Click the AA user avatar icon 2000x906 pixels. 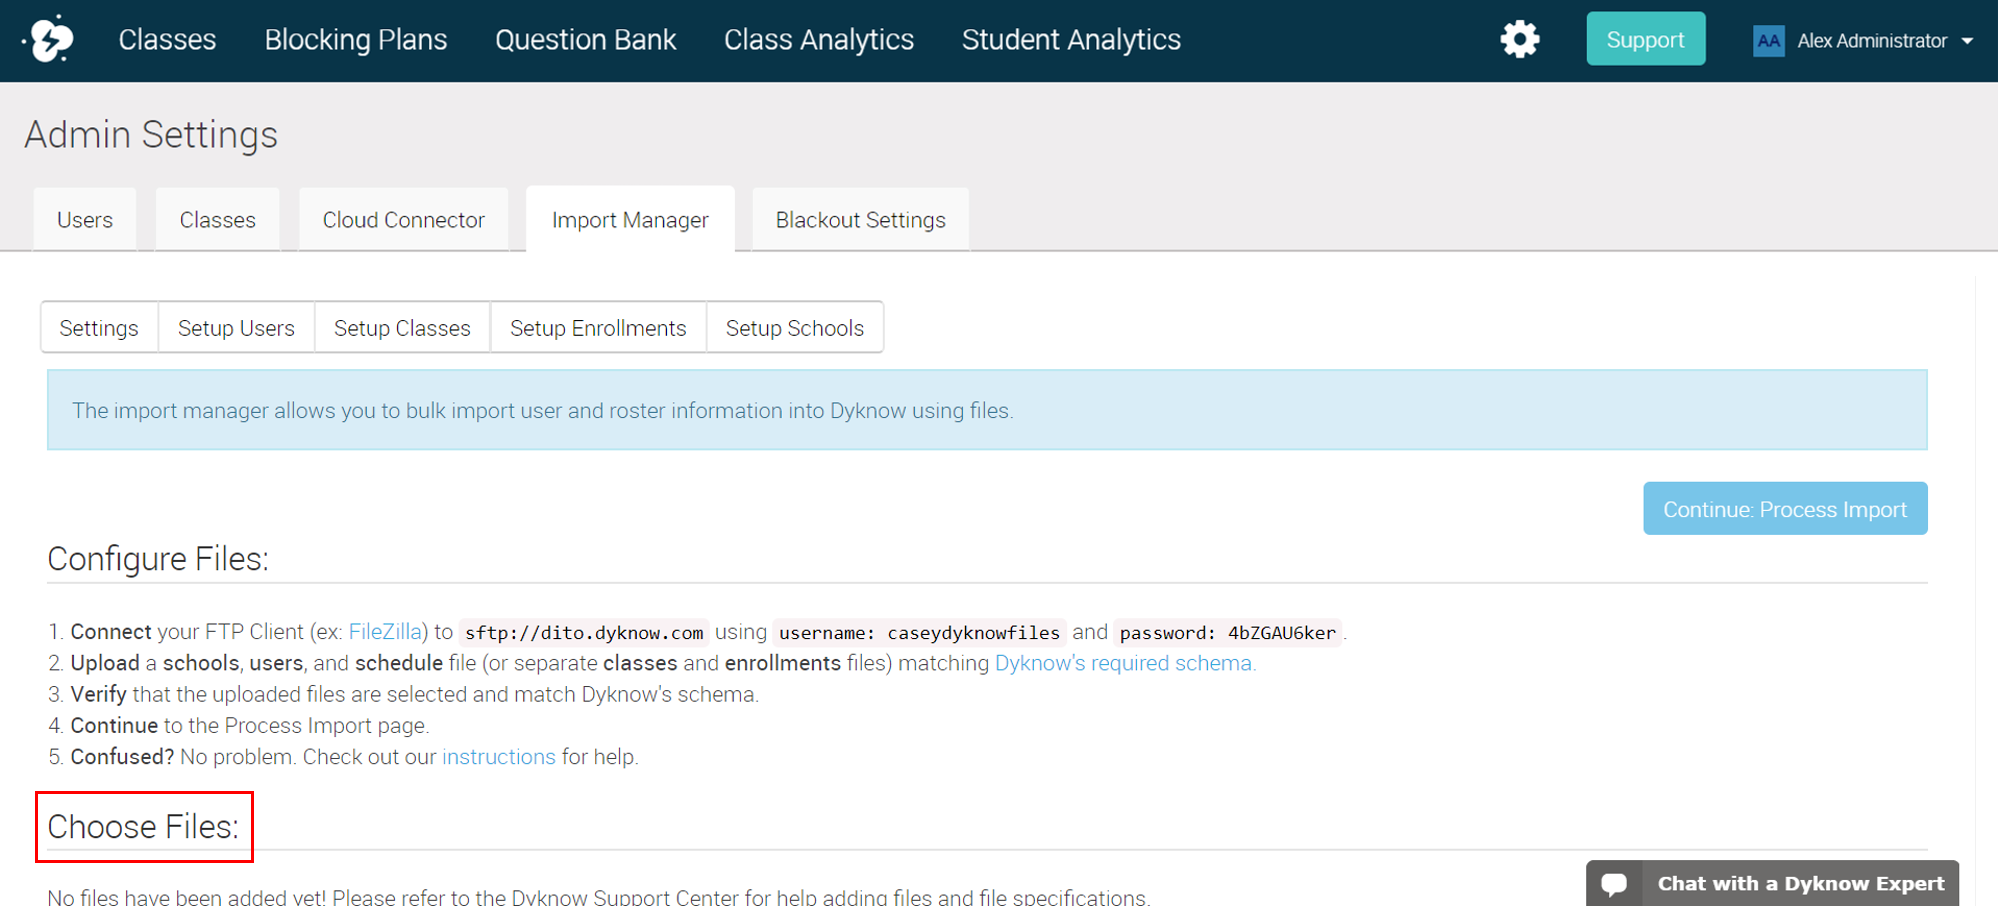coord(1768,41)
